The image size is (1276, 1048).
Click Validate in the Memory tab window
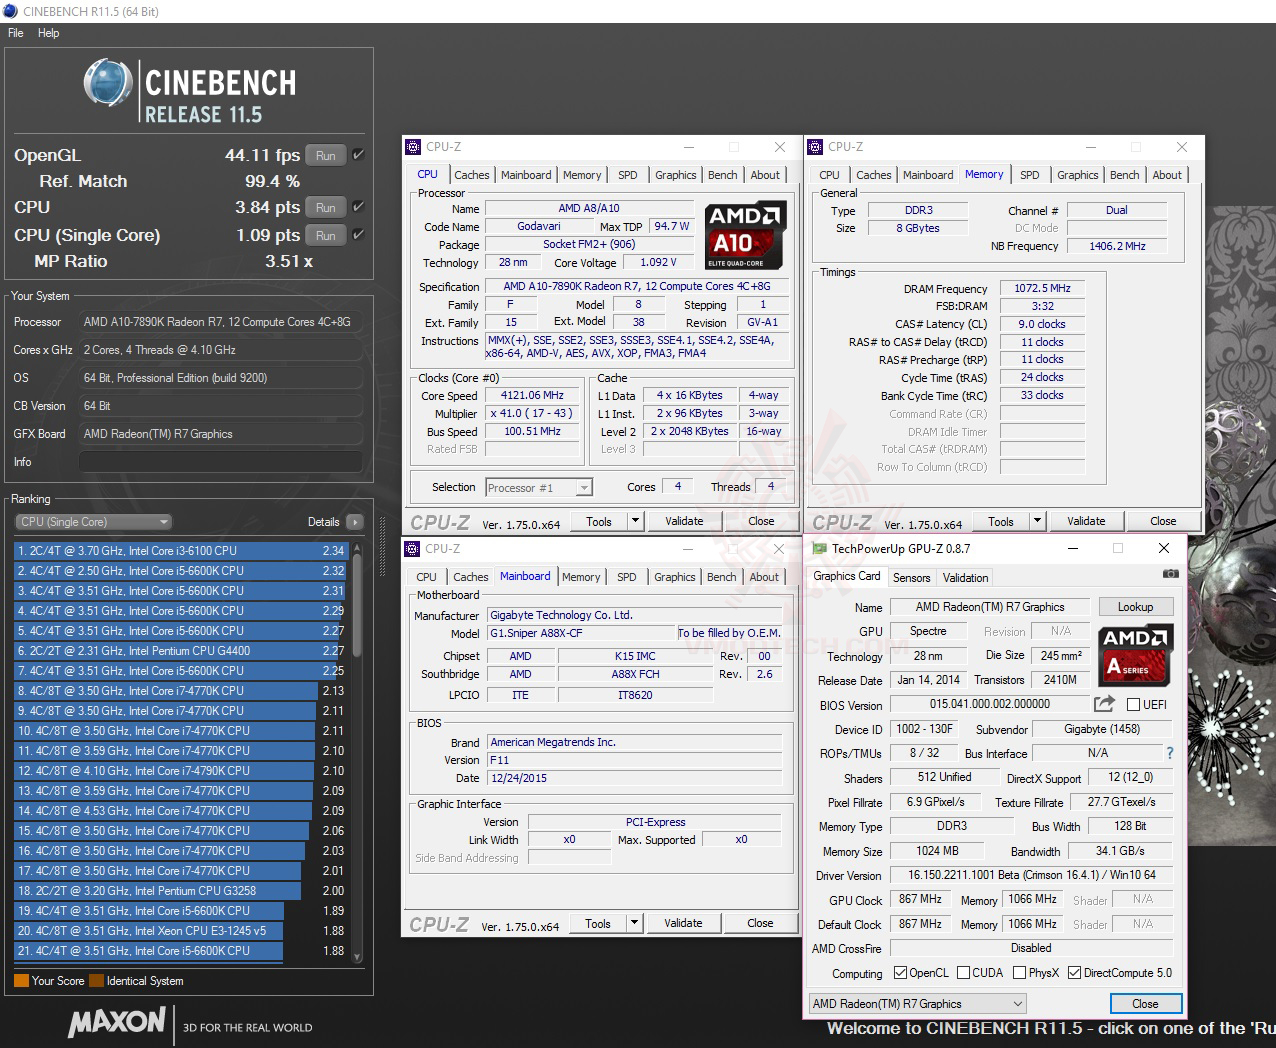[1086, 521]
